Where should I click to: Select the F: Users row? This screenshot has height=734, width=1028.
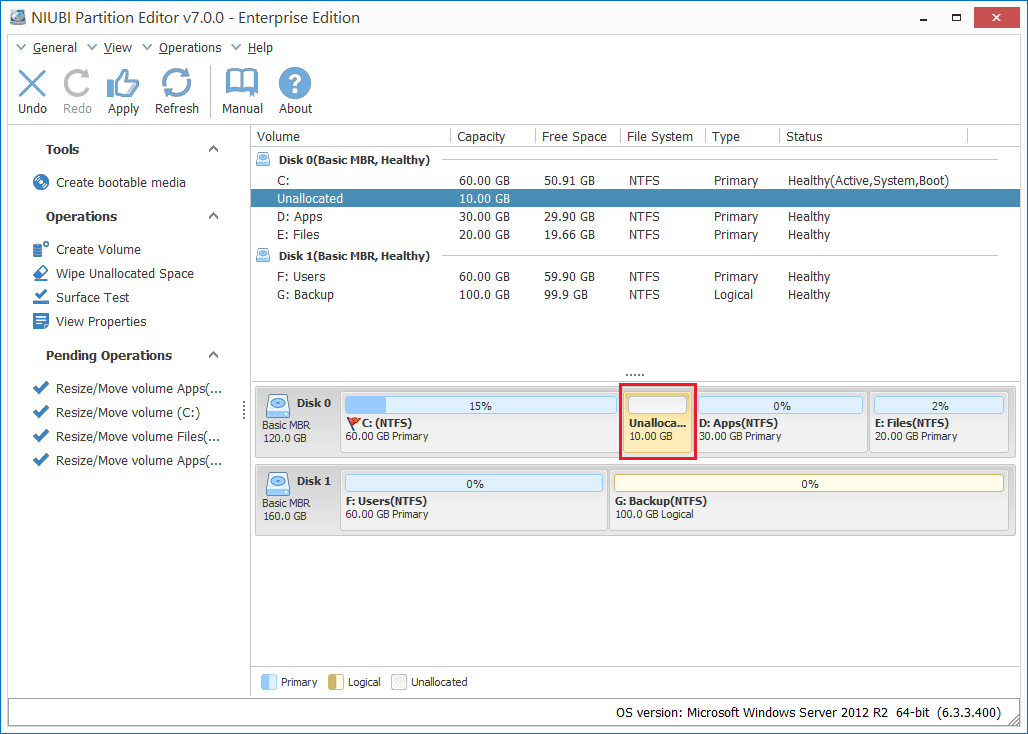635,277
